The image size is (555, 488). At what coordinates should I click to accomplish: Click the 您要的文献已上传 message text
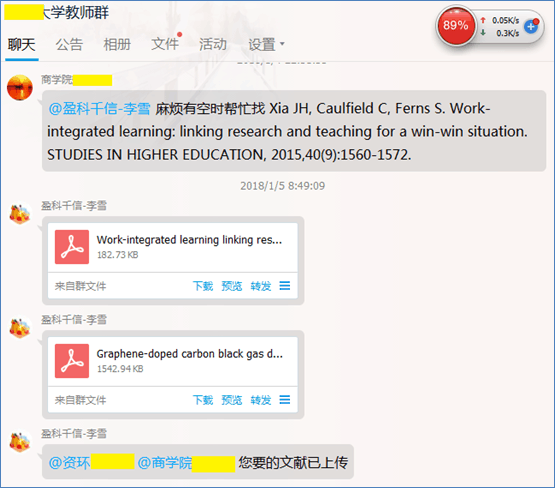(x=293, y=463)
